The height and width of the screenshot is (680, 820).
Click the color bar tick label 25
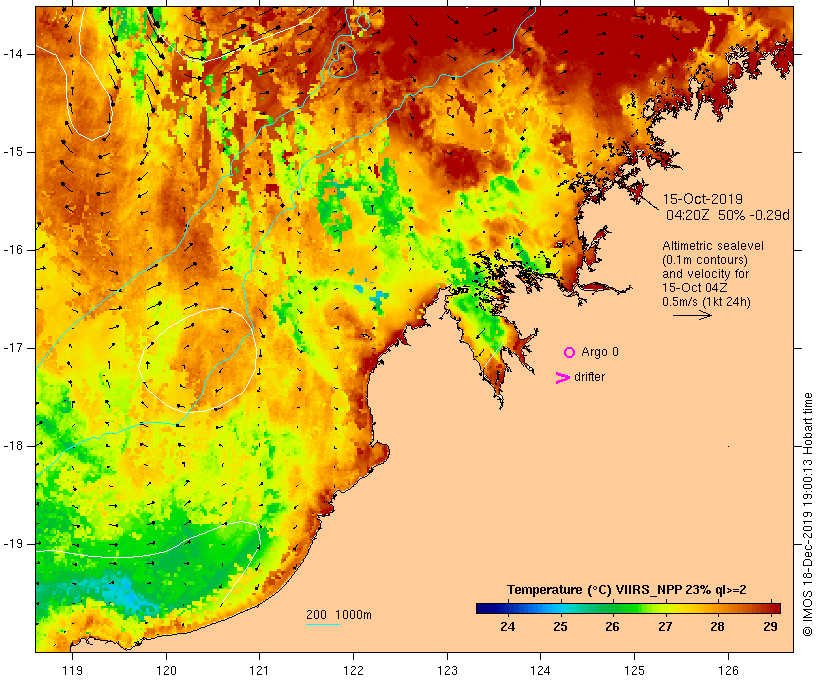click(560, 627)
